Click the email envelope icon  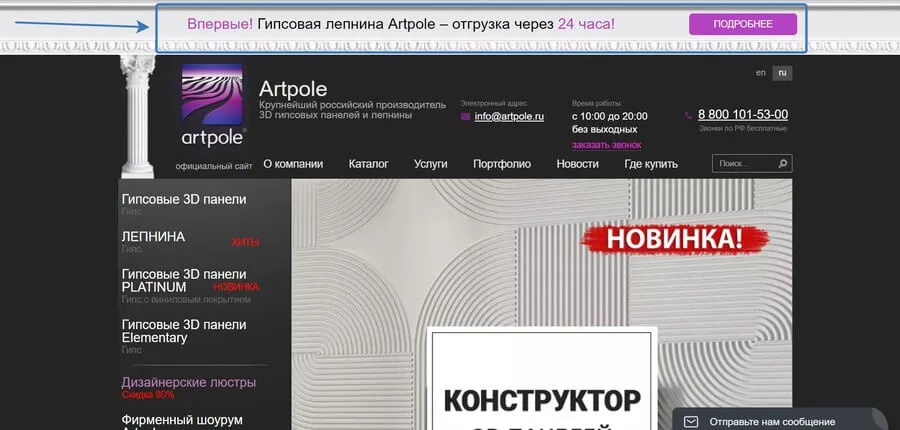click(x=465, y=117)
